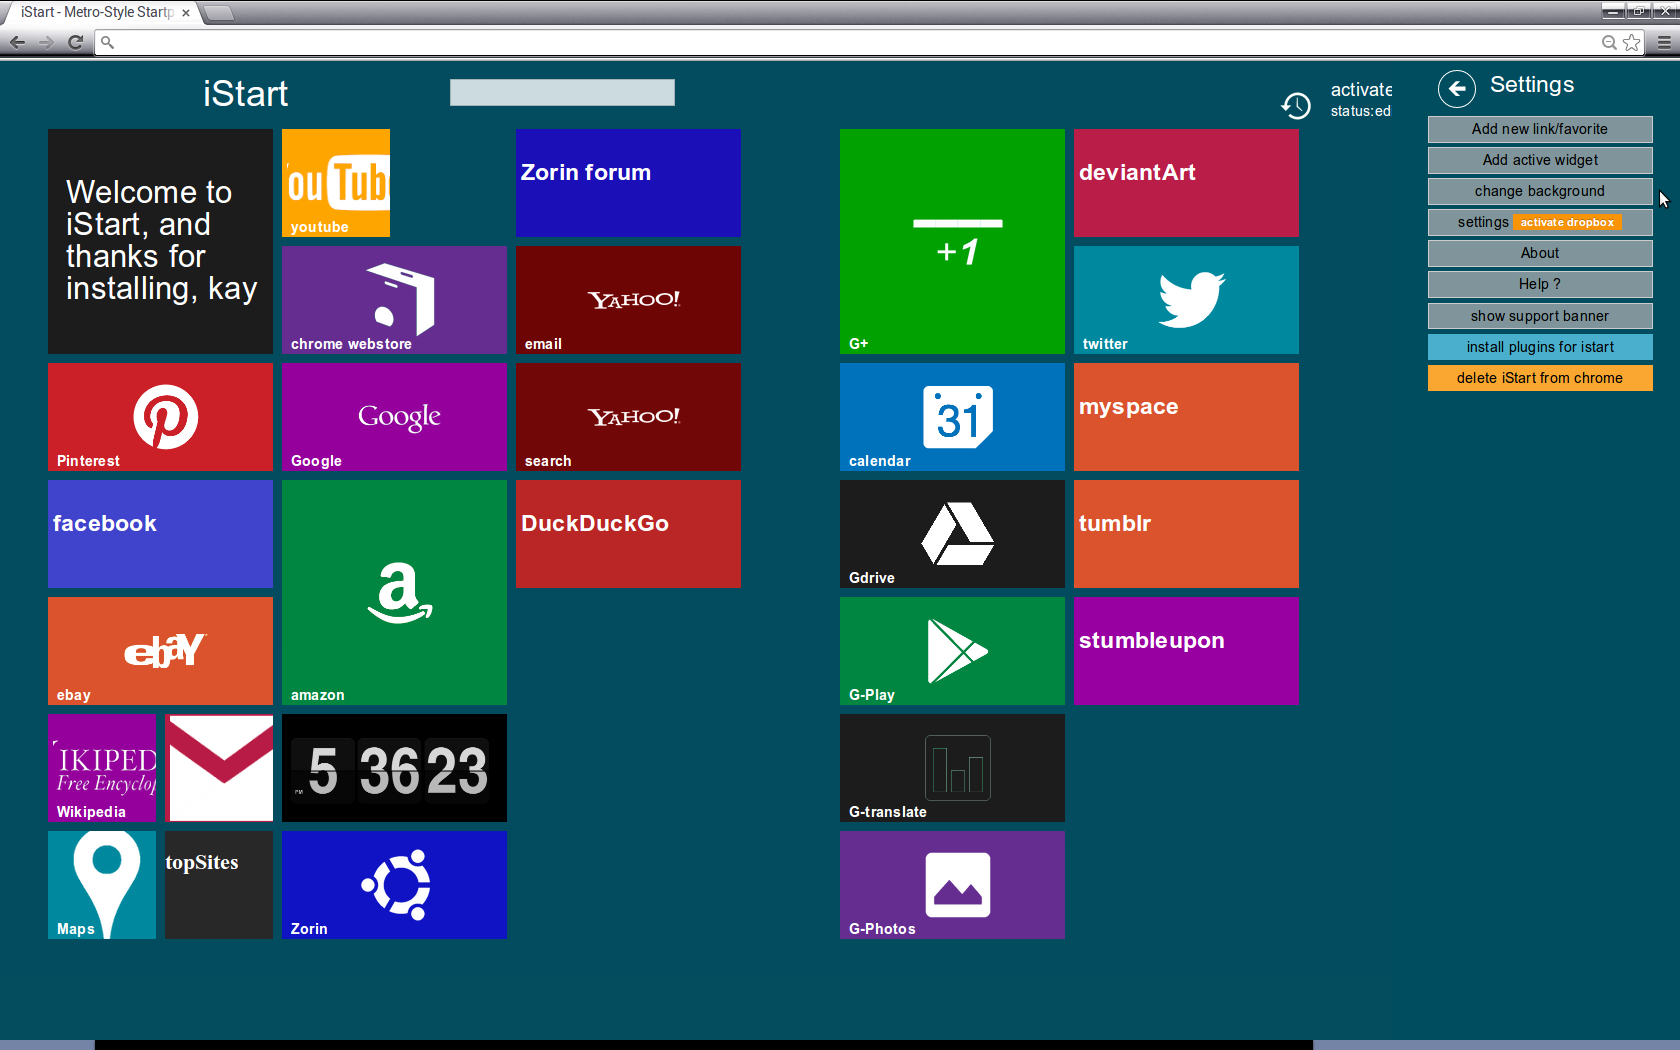This screenshot has height=1050, width=1680.
Task: Open the Amazon tile
Action: pos(394,592)
